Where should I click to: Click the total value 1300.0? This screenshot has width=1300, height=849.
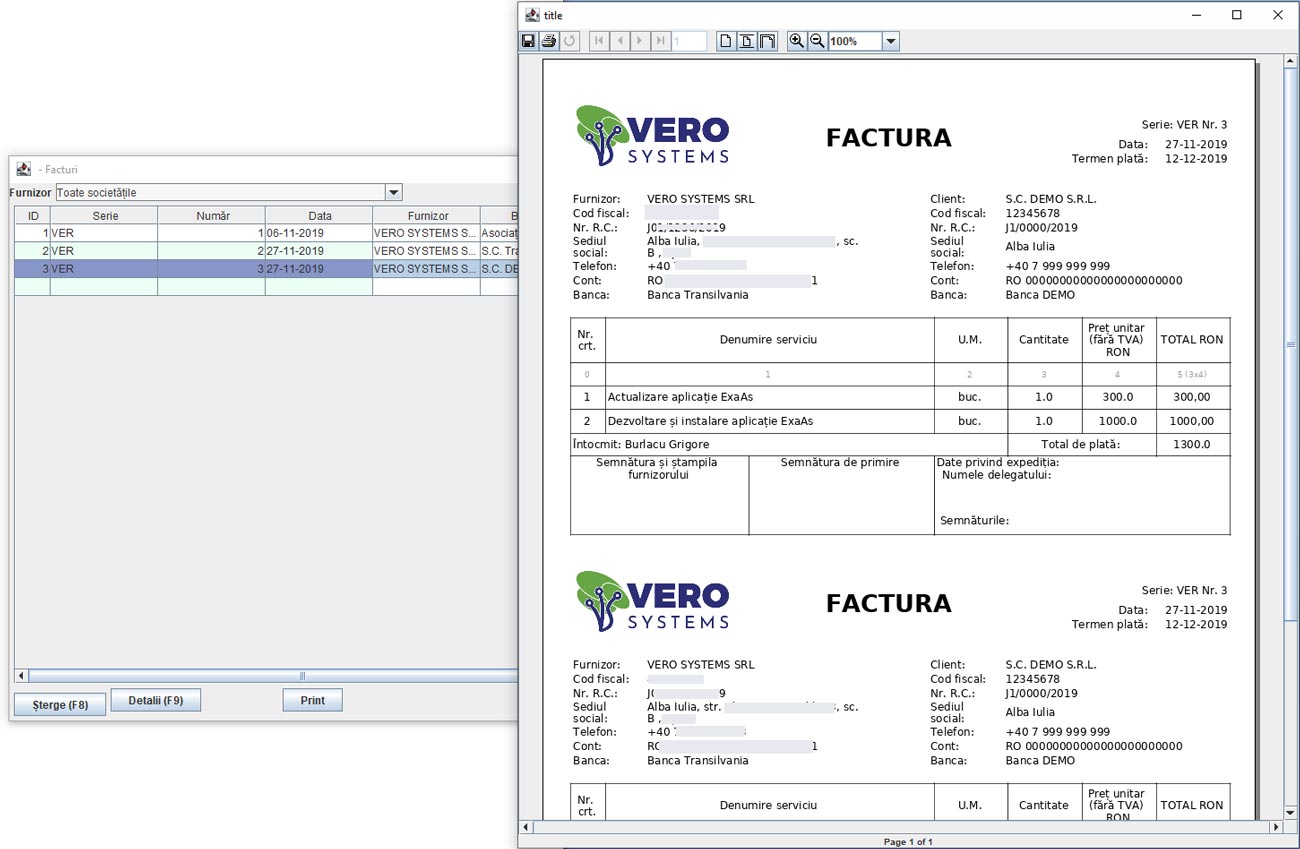1191,444
